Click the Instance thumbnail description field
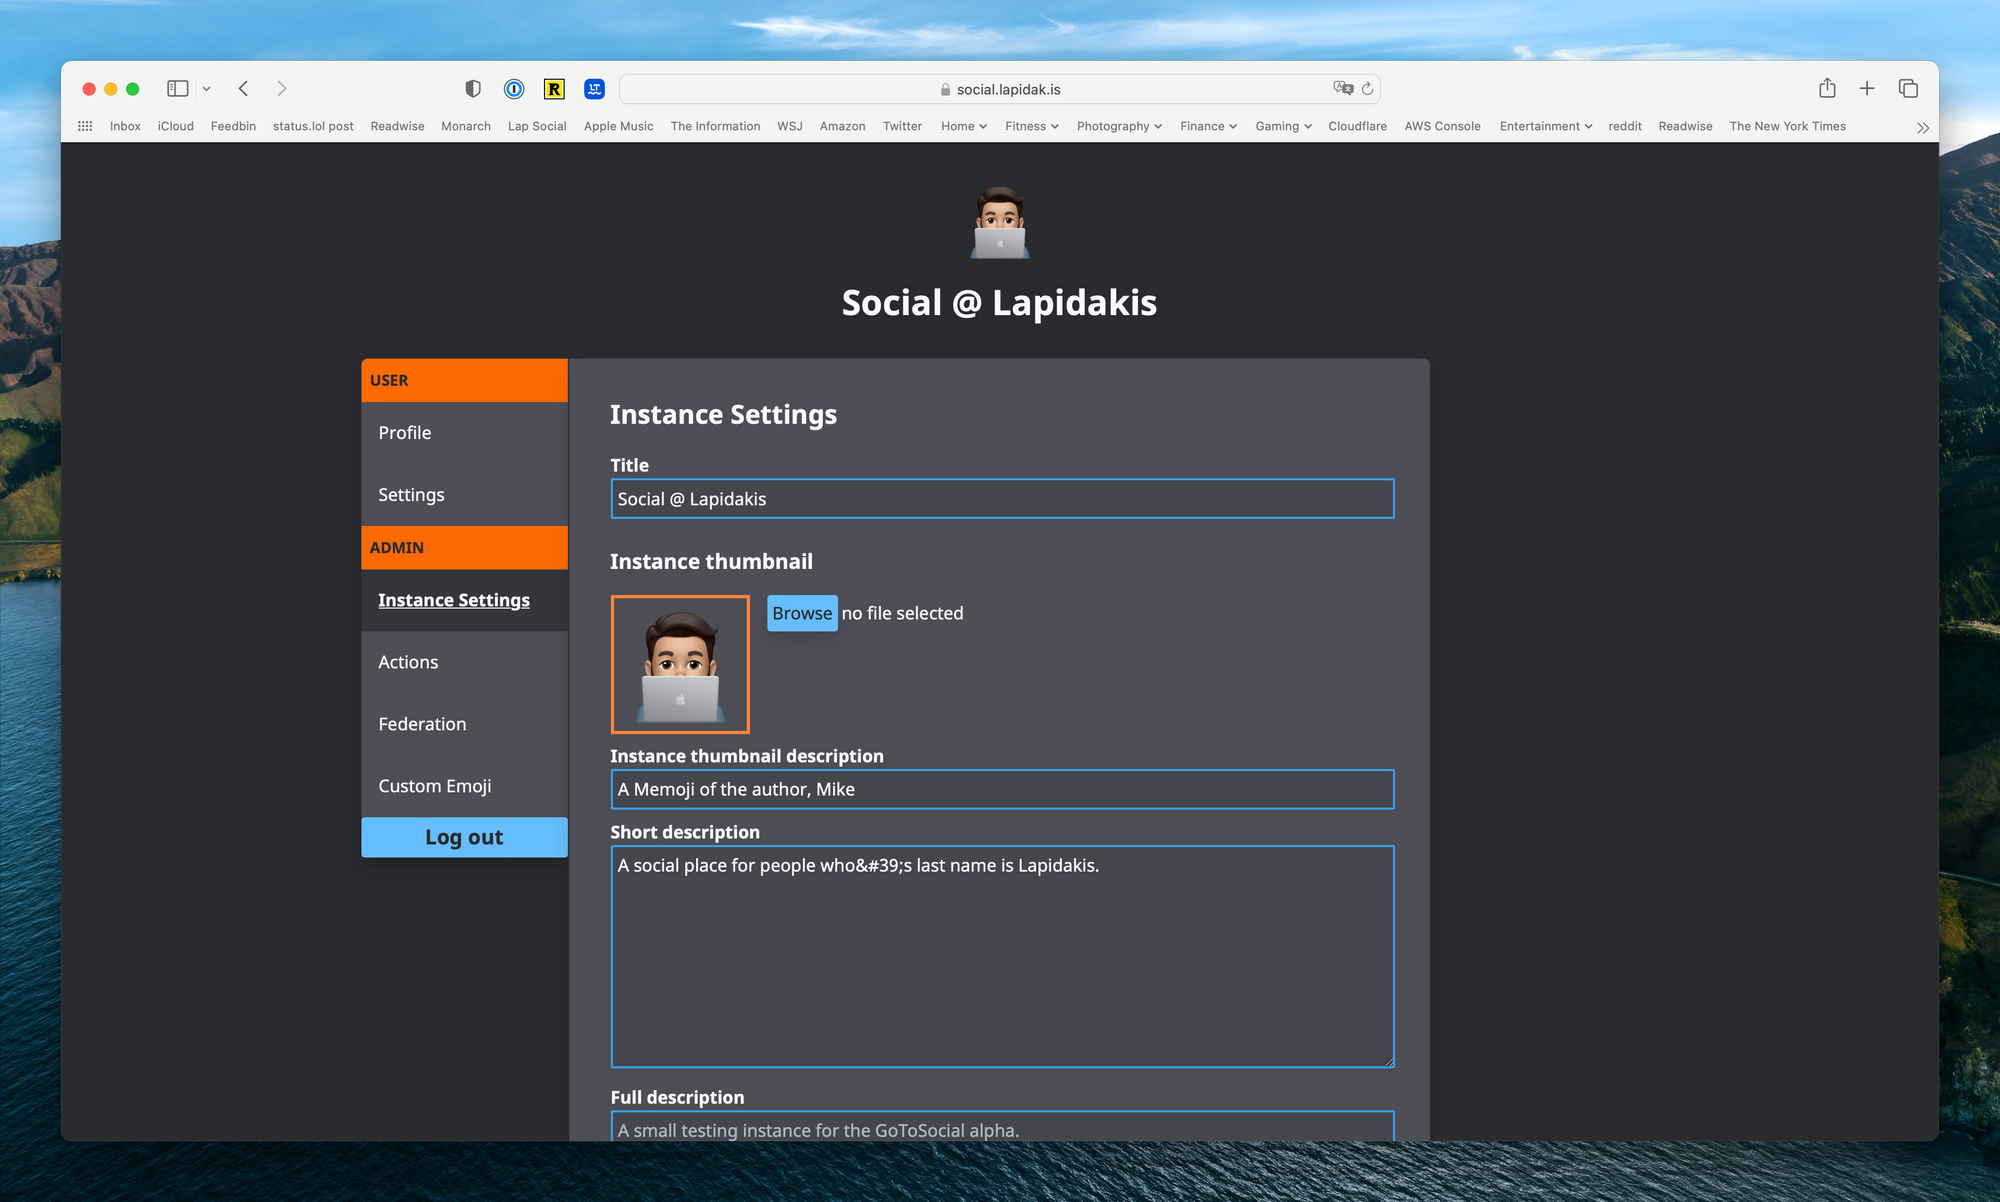This screenshot has width=2000, height=1202. [x=1001, y=789]
